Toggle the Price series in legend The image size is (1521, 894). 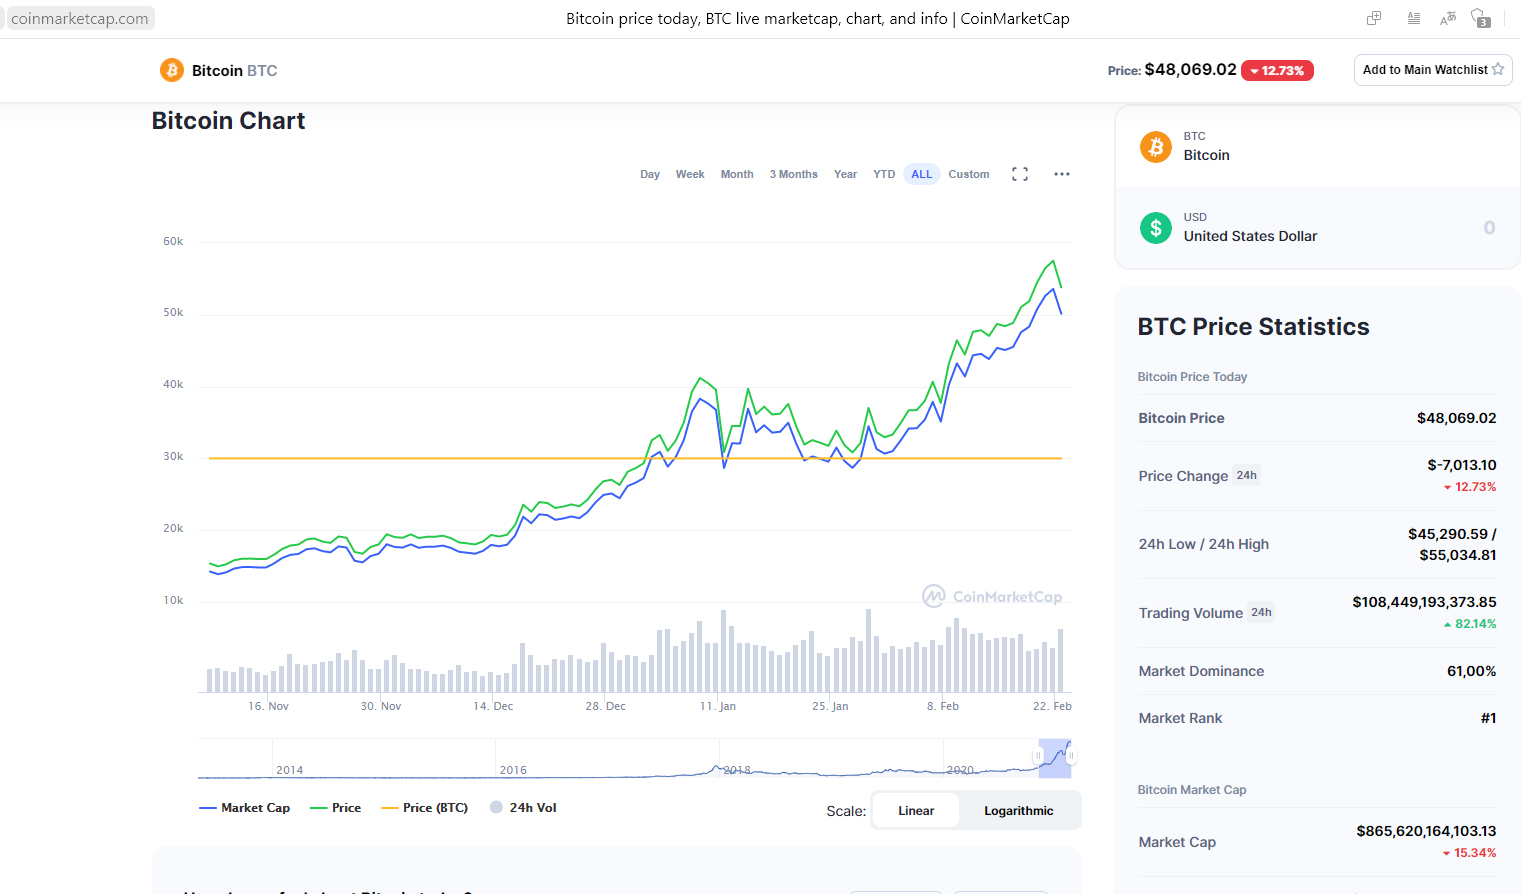point(336,808)
